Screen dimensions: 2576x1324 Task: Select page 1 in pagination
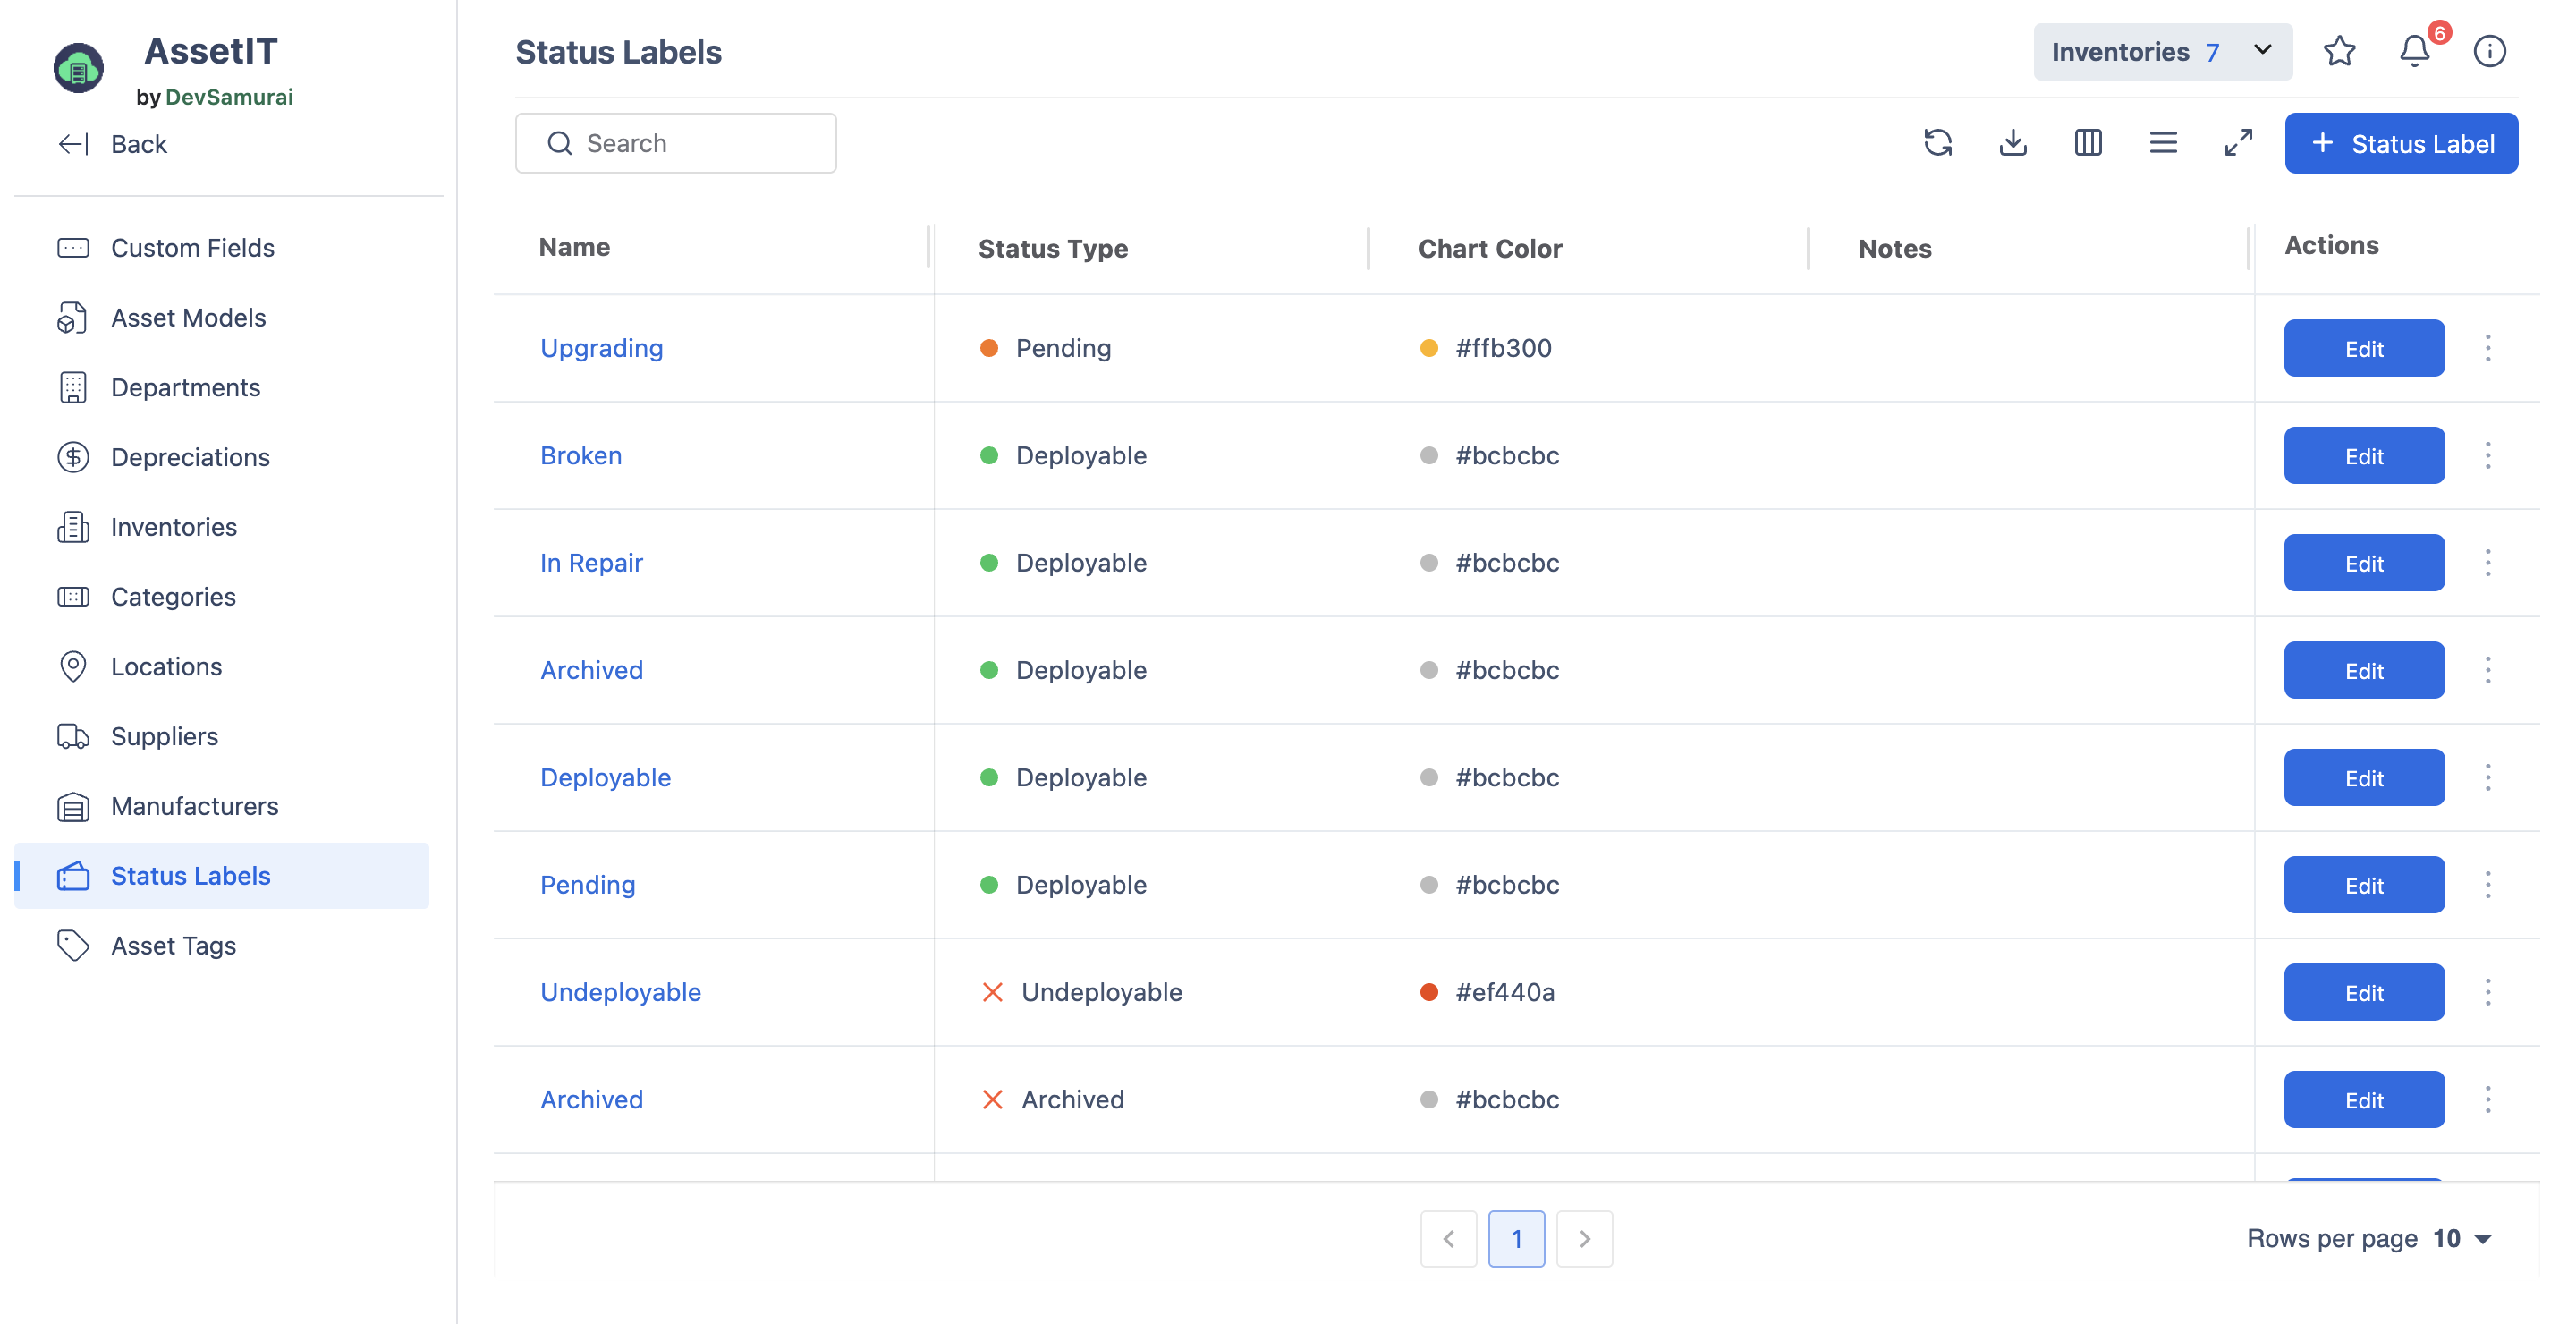point(1516,1239)
